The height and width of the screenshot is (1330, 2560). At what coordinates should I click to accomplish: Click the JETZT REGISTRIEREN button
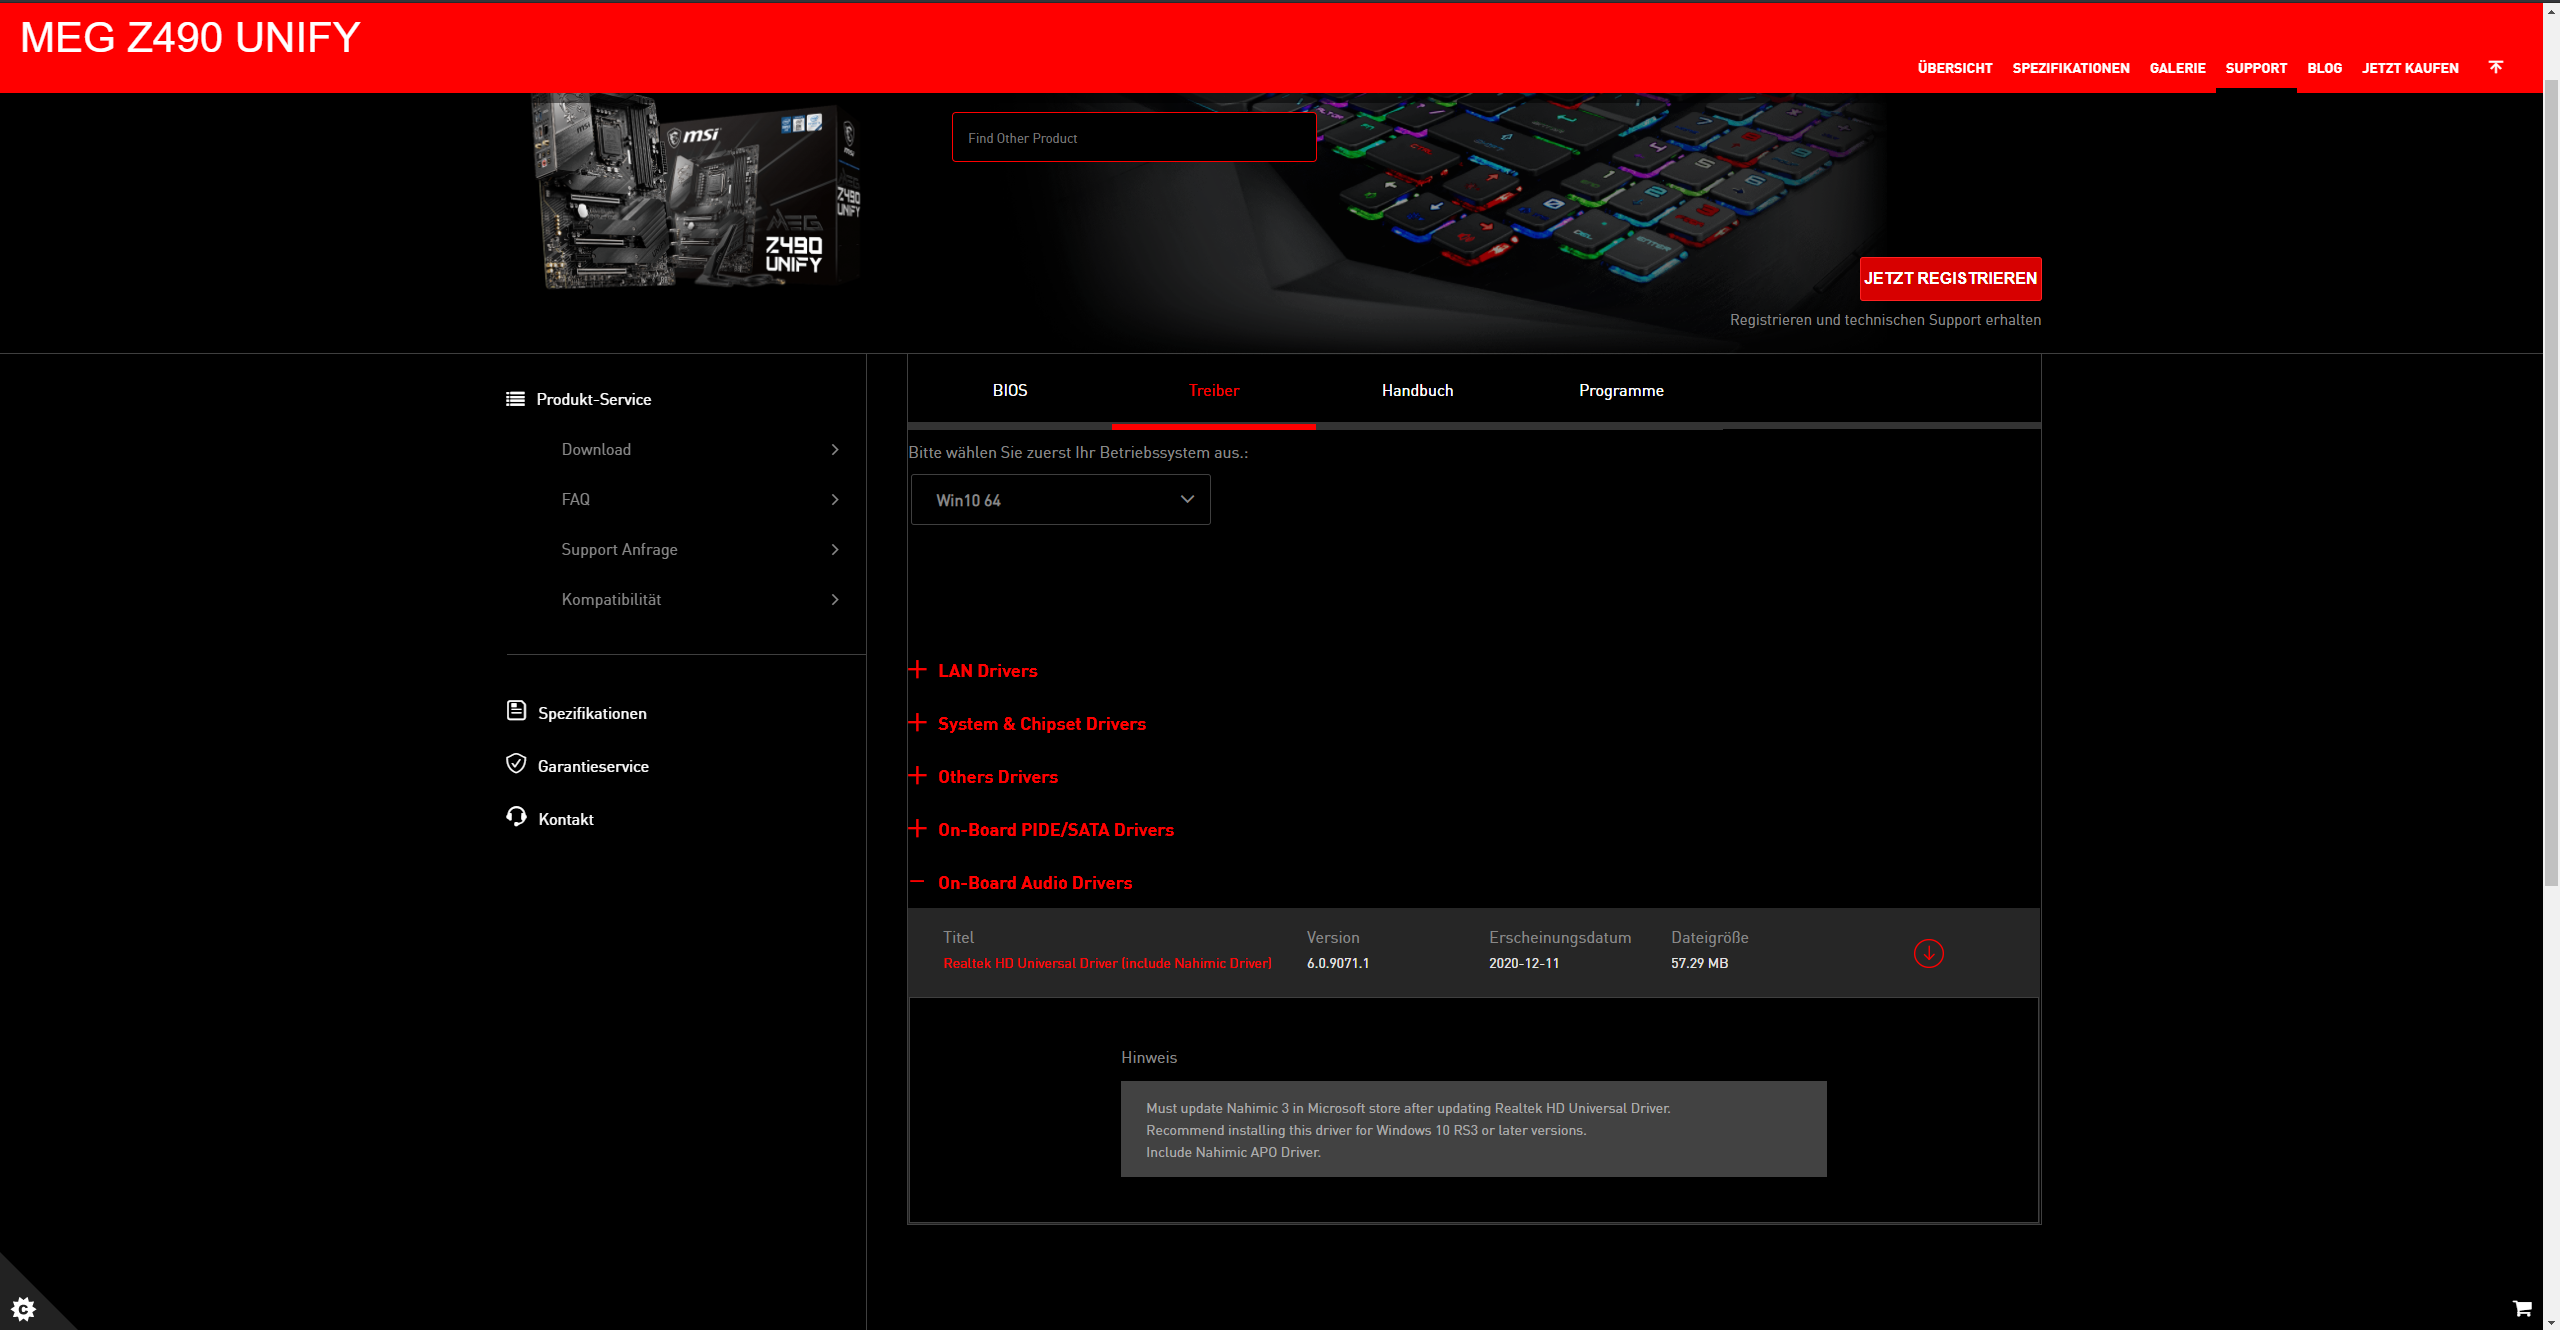coord(1950,279)
